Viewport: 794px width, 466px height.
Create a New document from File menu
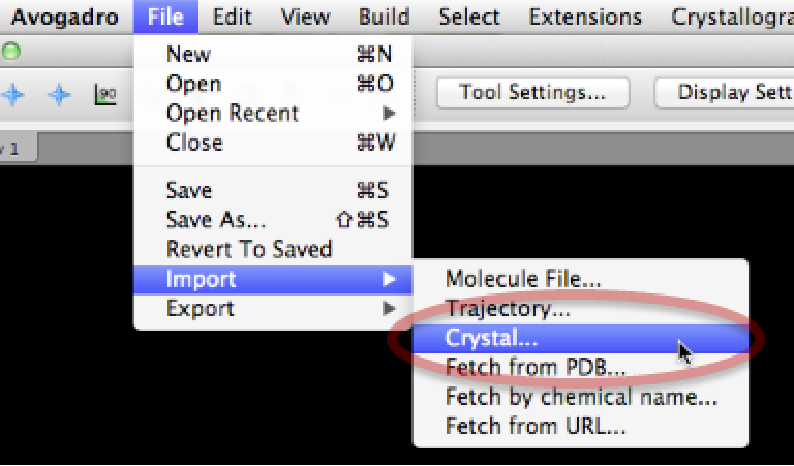point(188,54)
